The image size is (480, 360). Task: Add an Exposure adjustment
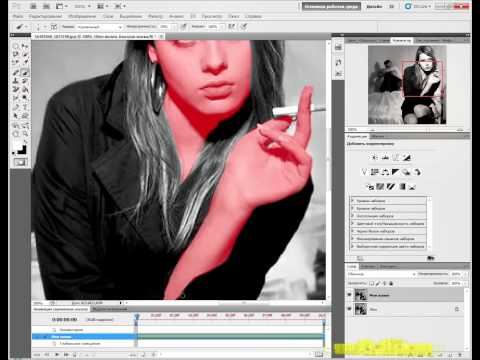(x=407, y=157)
